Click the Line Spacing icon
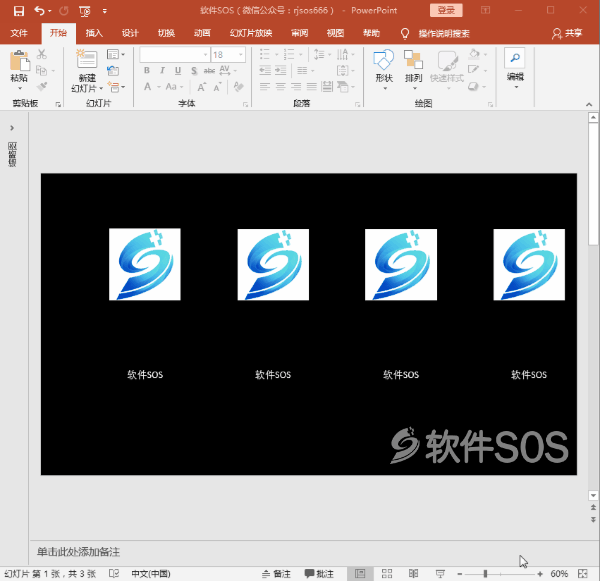 [319, 54]
